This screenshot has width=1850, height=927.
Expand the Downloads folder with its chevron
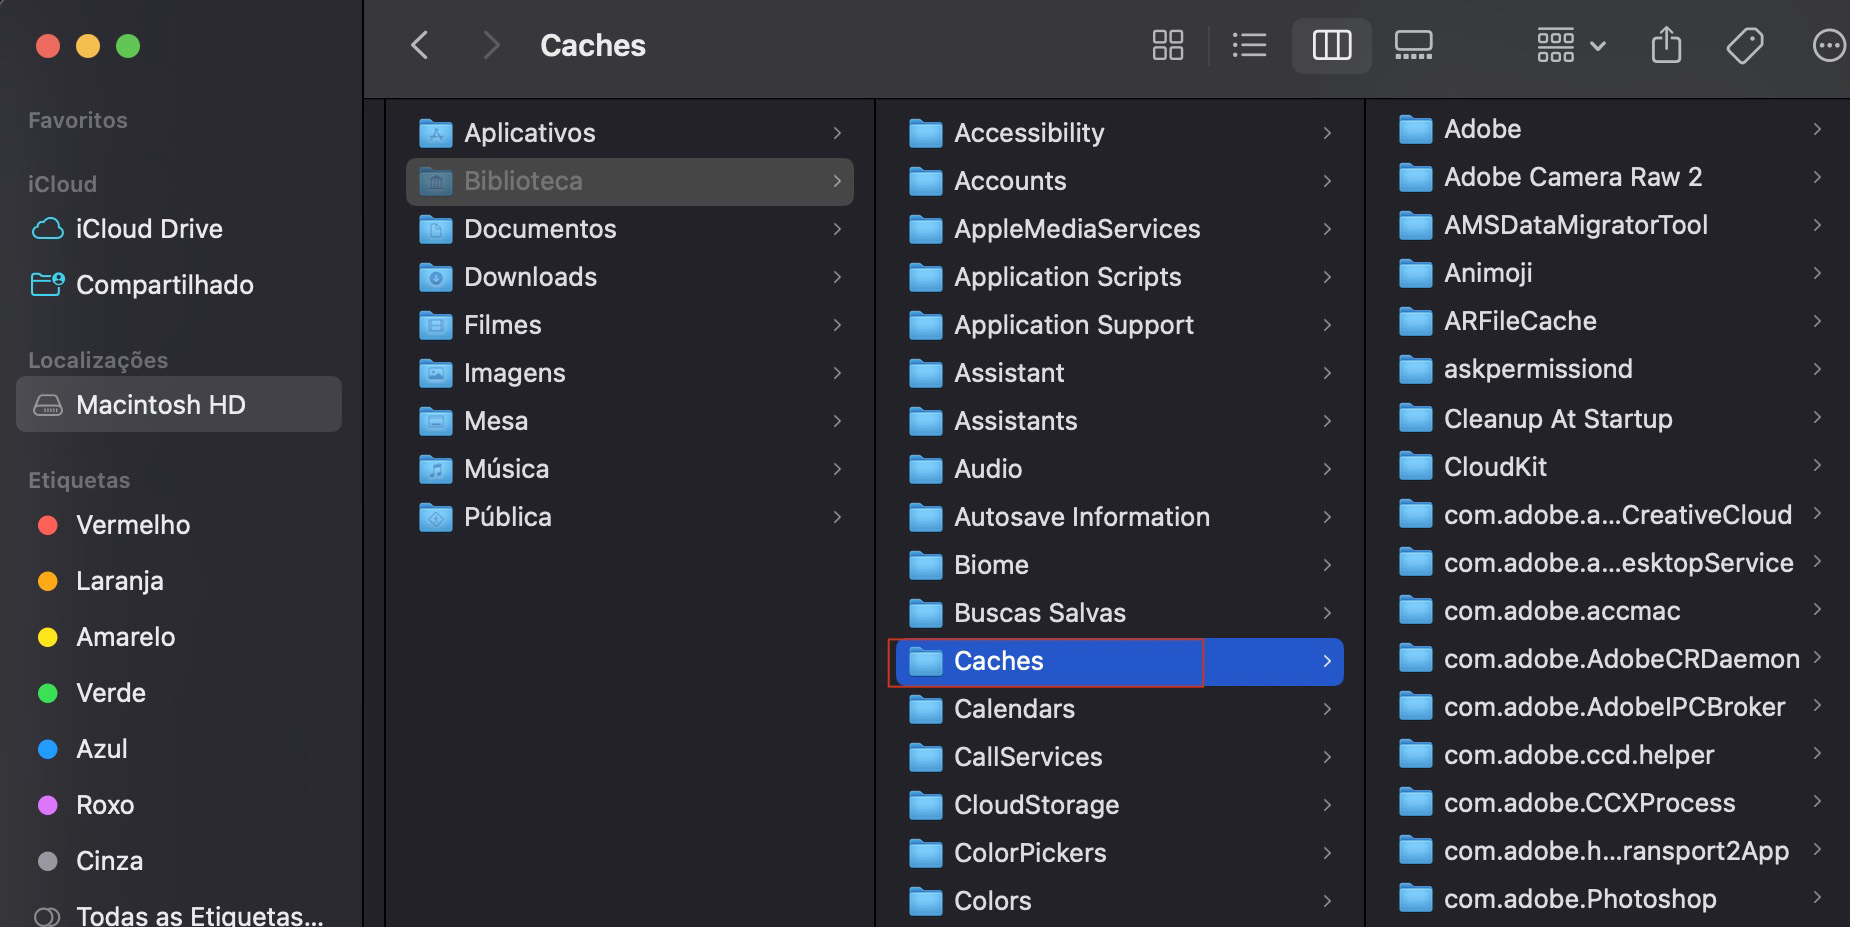coord(838,277)
